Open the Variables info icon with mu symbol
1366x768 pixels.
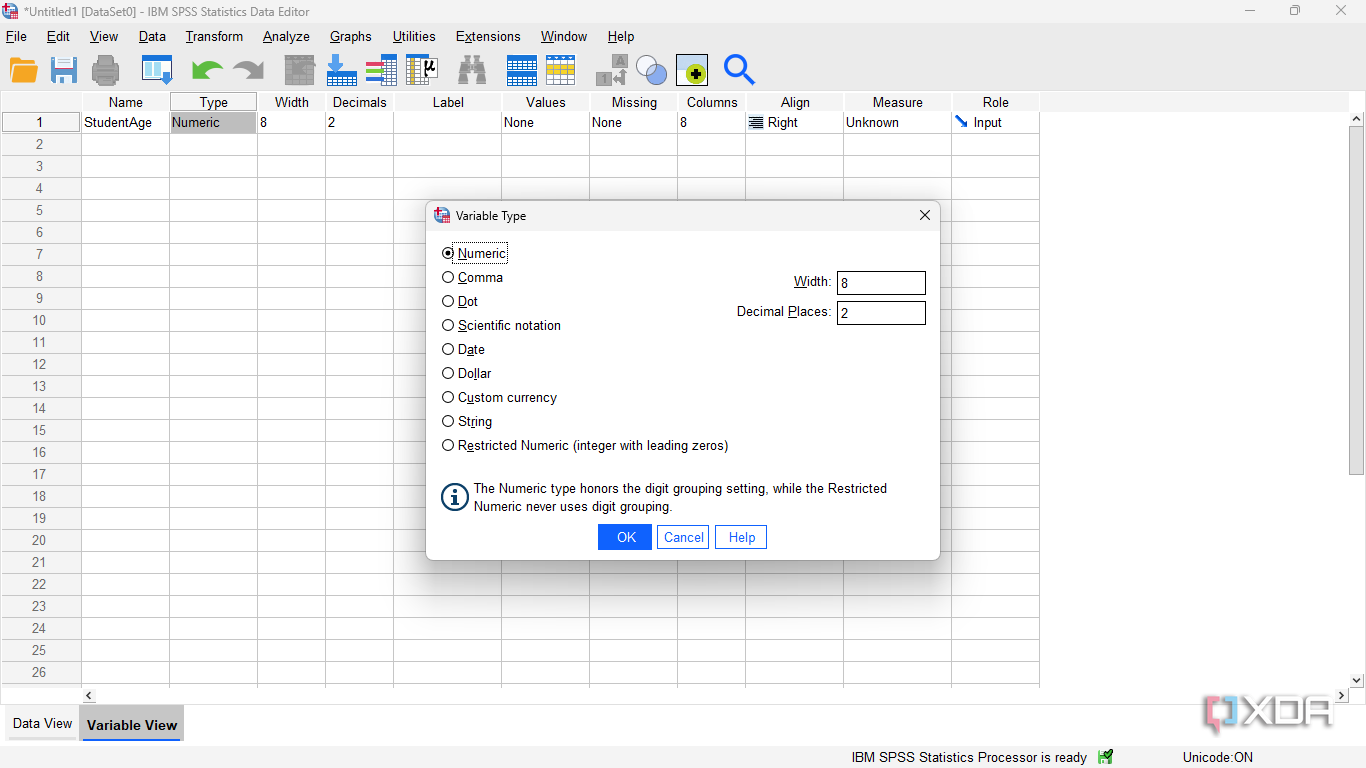(x=422, y=70)
